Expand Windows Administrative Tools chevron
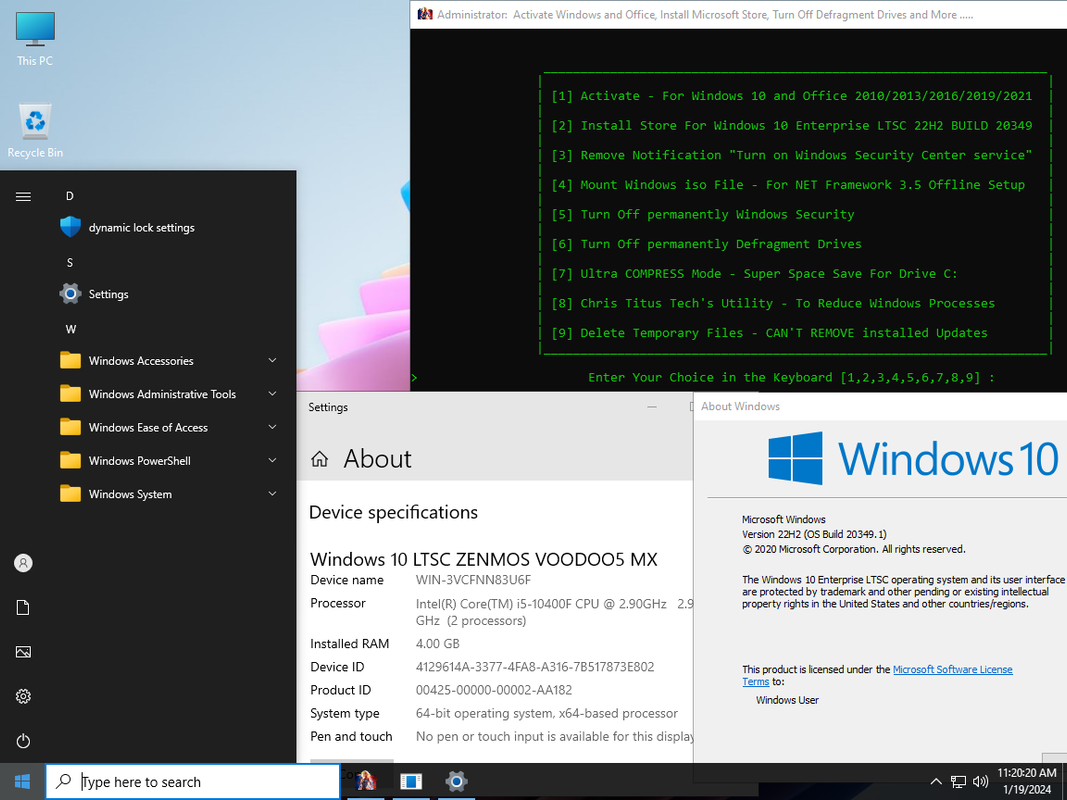The width and height of the screenshot is (1067, 800). tap(272, 393)
